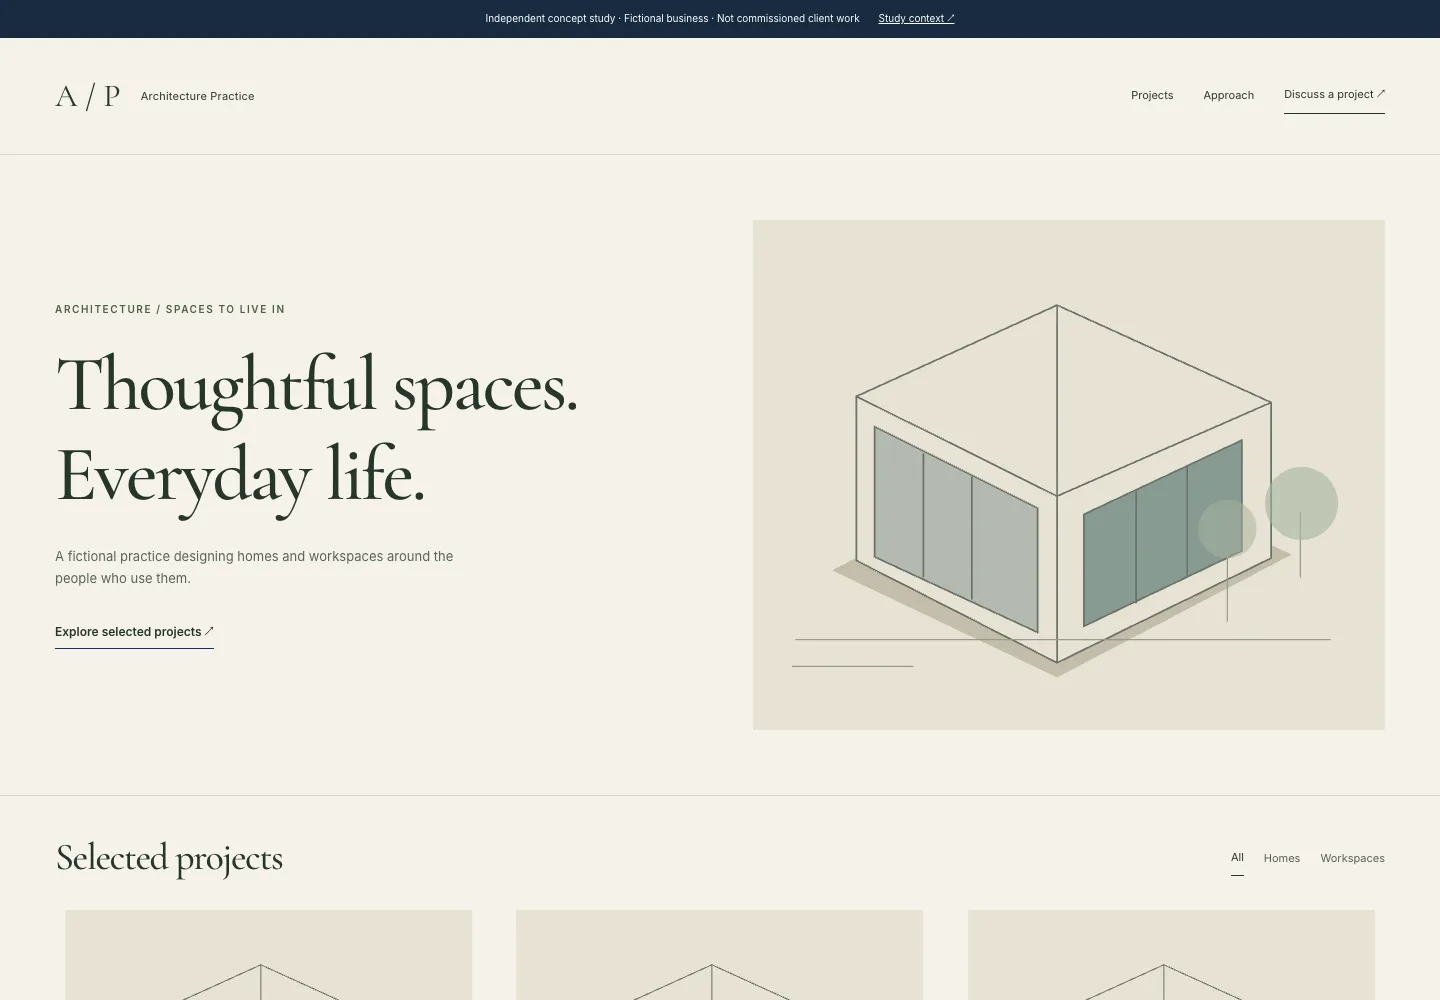Screen dimensions: 1440x1000
Task: Click the Independent concept study notice text
Action: 672,18
